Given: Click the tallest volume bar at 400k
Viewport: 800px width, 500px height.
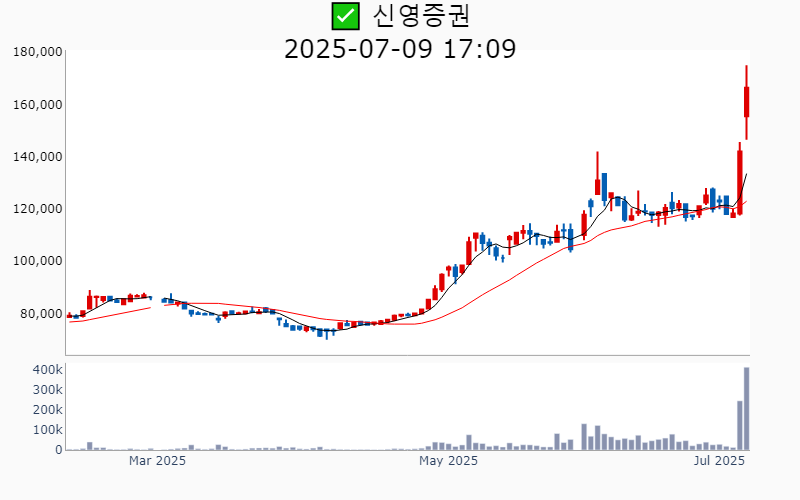Looking at the screenshot, I should point(746,409).
